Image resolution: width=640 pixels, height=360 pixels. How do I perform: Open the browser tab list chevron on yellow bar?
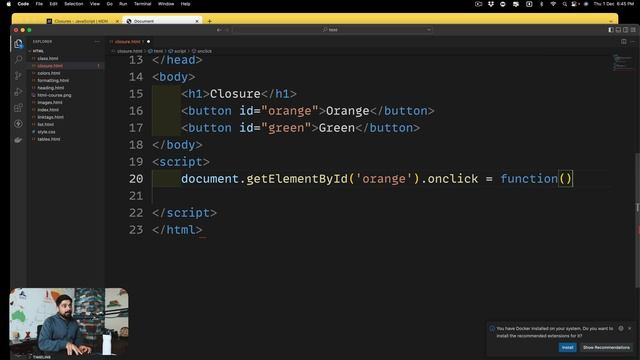click(611, 21)
